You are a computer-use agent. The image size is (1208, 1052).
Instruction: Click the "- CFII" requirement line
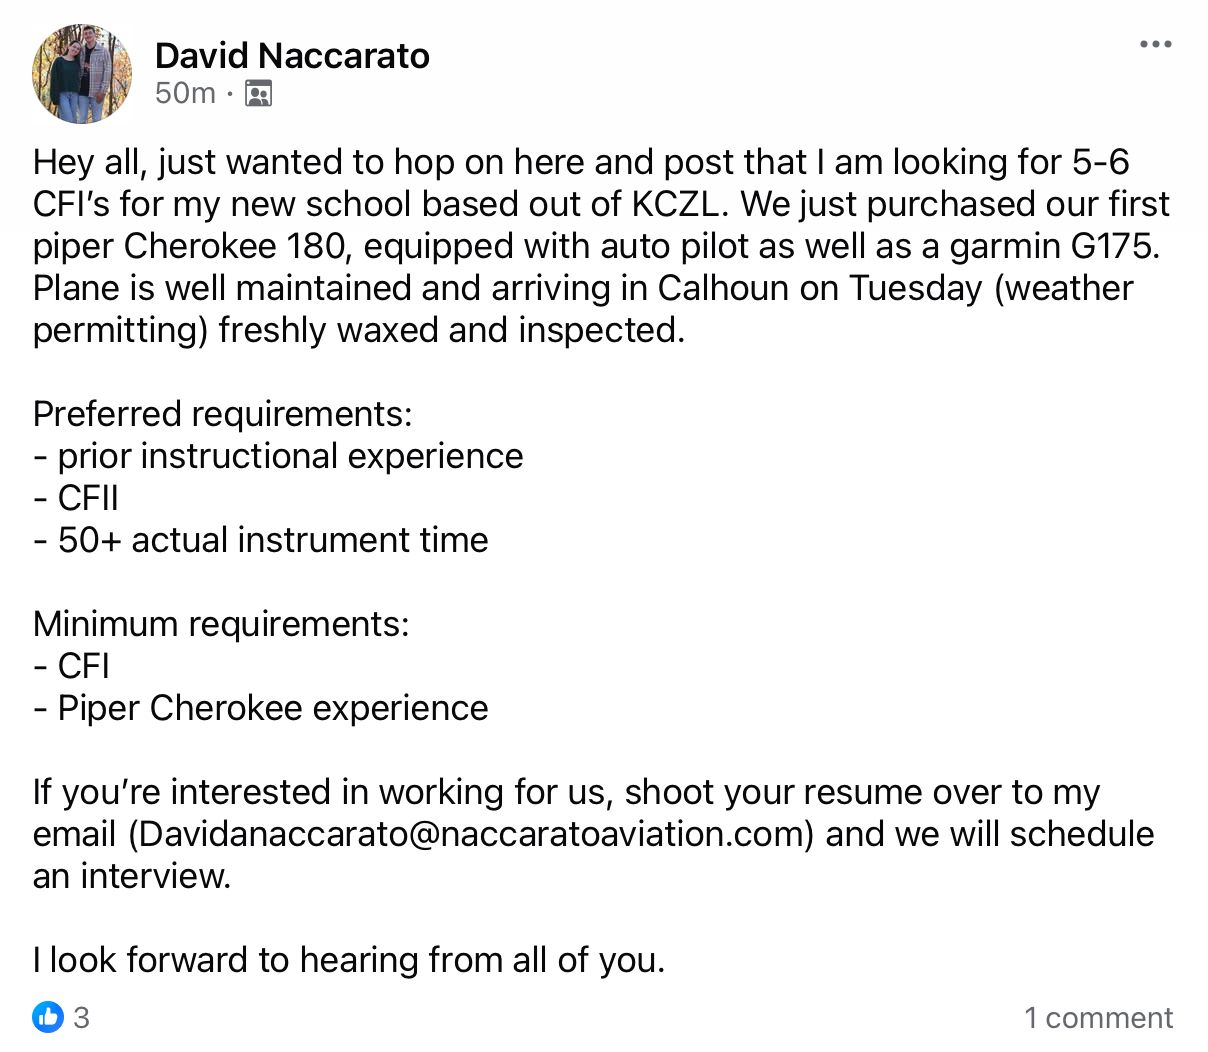click(76, 498)
